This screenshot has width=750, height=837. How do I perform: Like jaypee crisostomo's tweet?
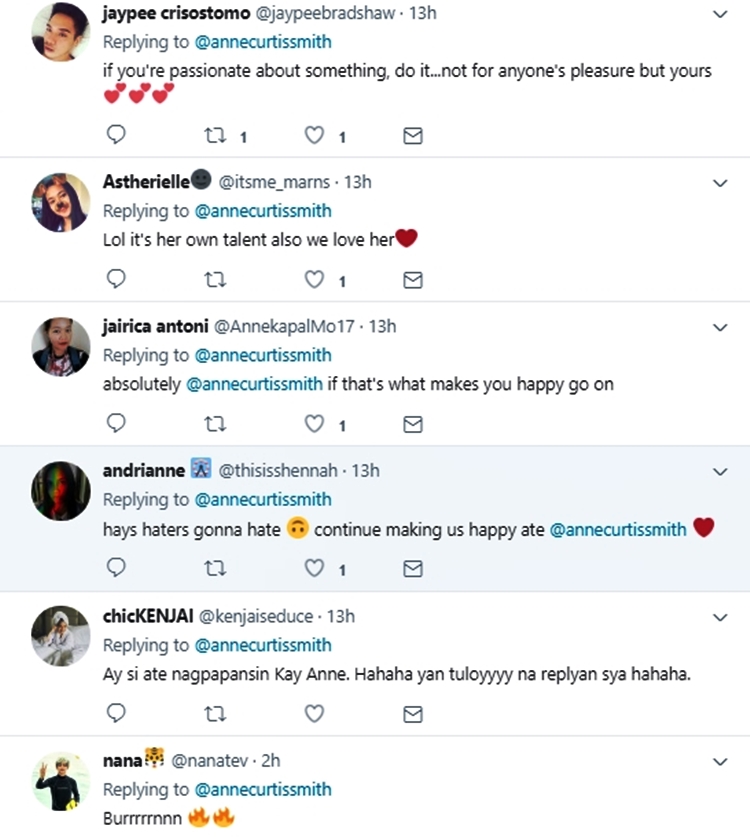[315, 136]
